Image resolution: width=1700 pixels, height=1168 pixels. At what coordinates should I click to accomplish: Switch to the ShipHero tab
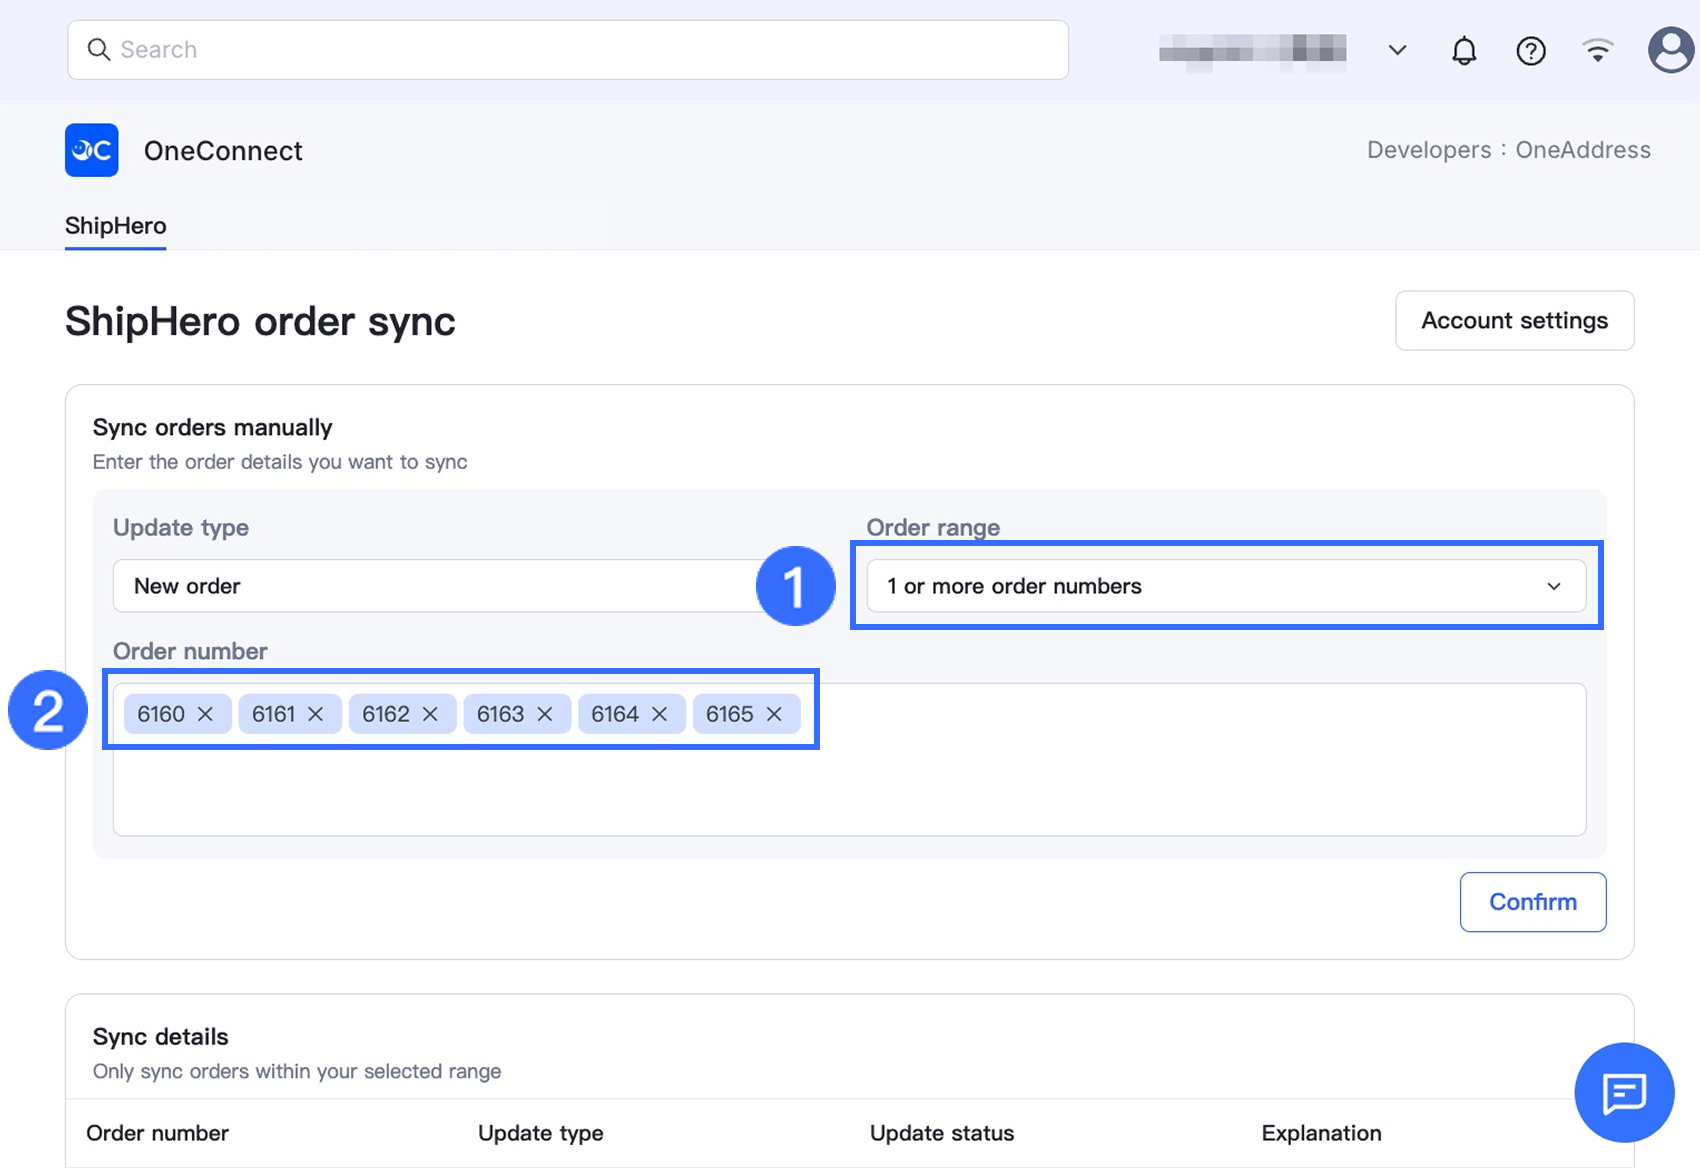pos(116,226)
